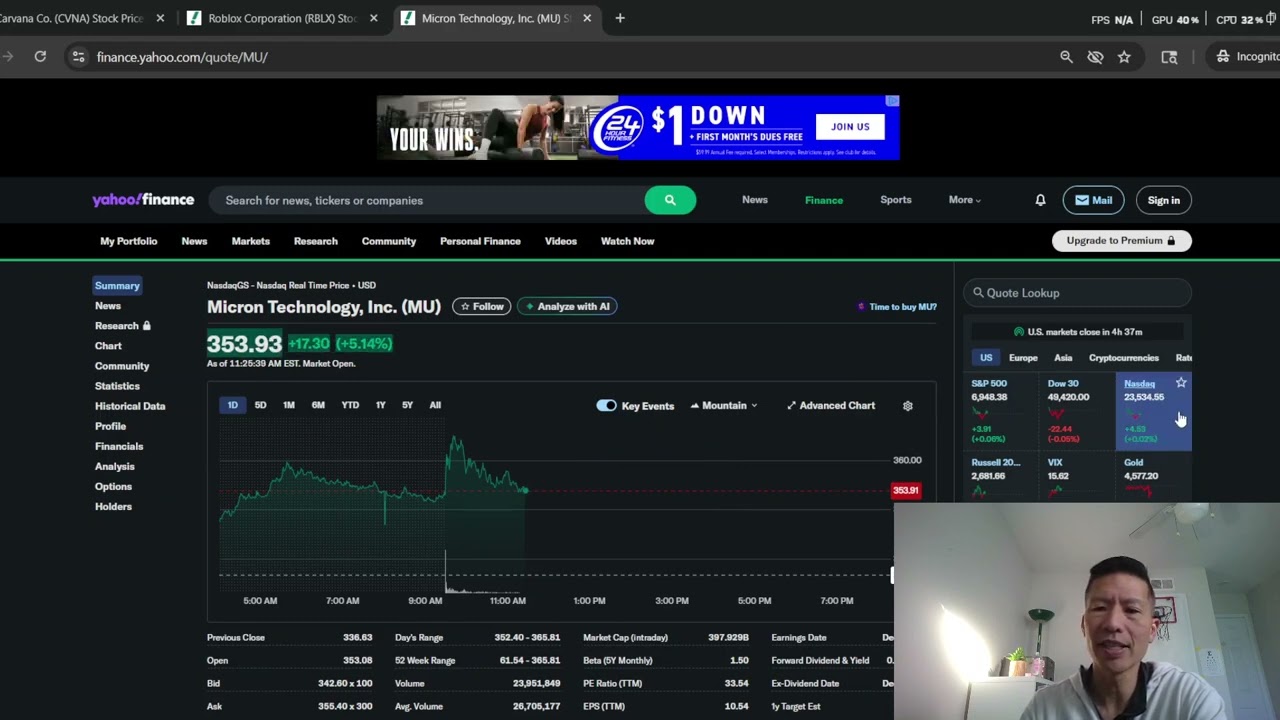Open the Asia markets tab

coord(1063,358)
